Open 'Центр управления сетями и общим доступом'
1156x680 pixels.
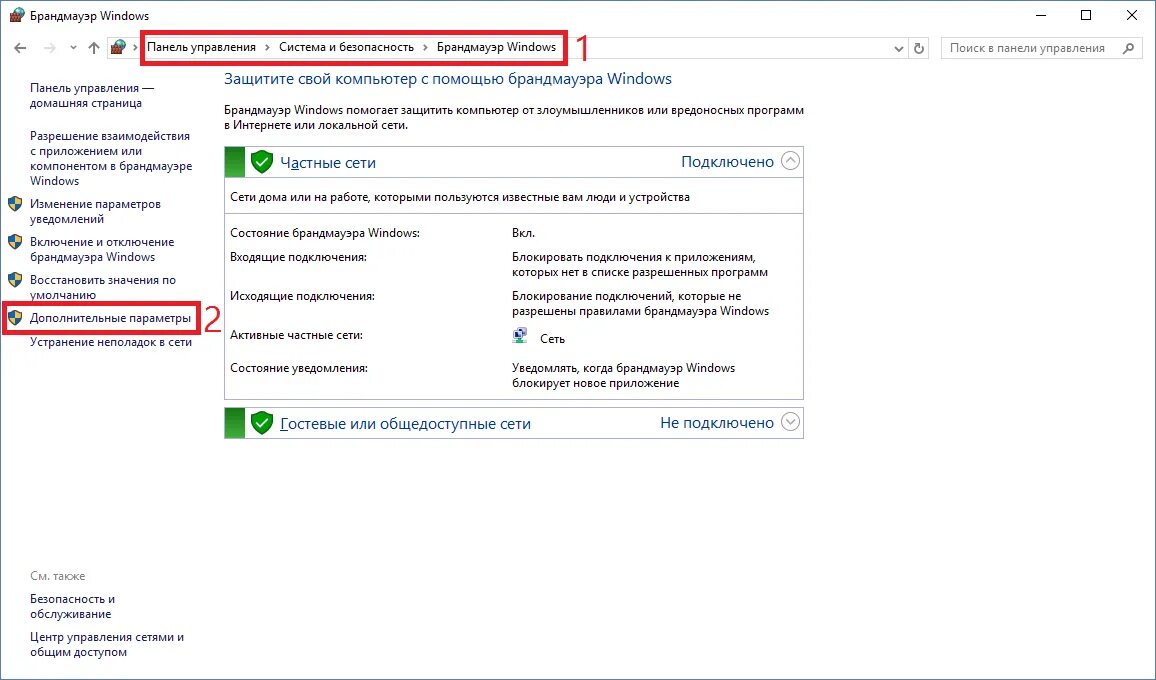[107, 645]
